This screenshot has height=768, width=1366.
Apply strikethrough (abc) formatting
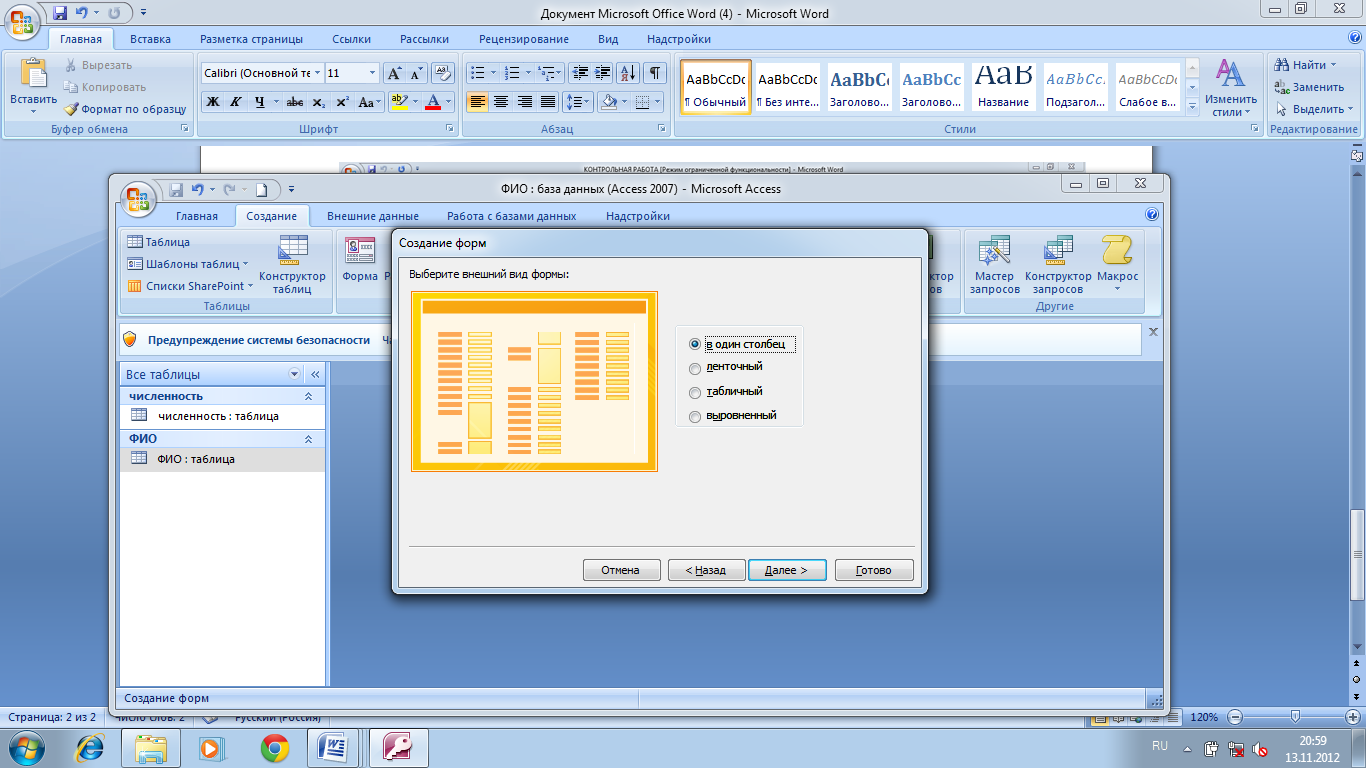pos(295,102)
